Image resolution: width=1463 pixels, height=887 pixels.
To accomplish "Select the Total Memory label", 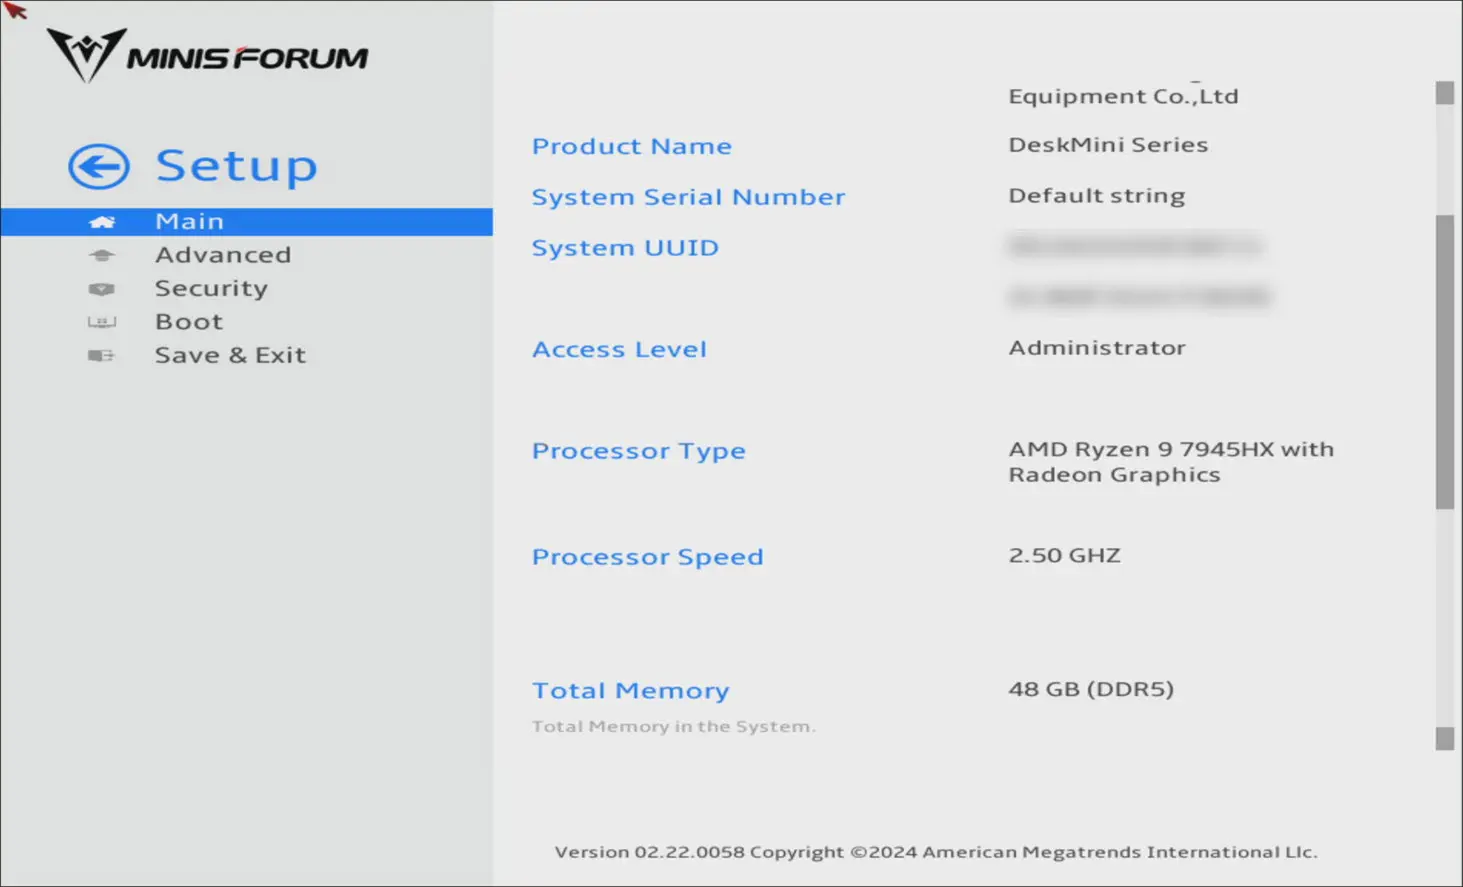I will [631, 691].
